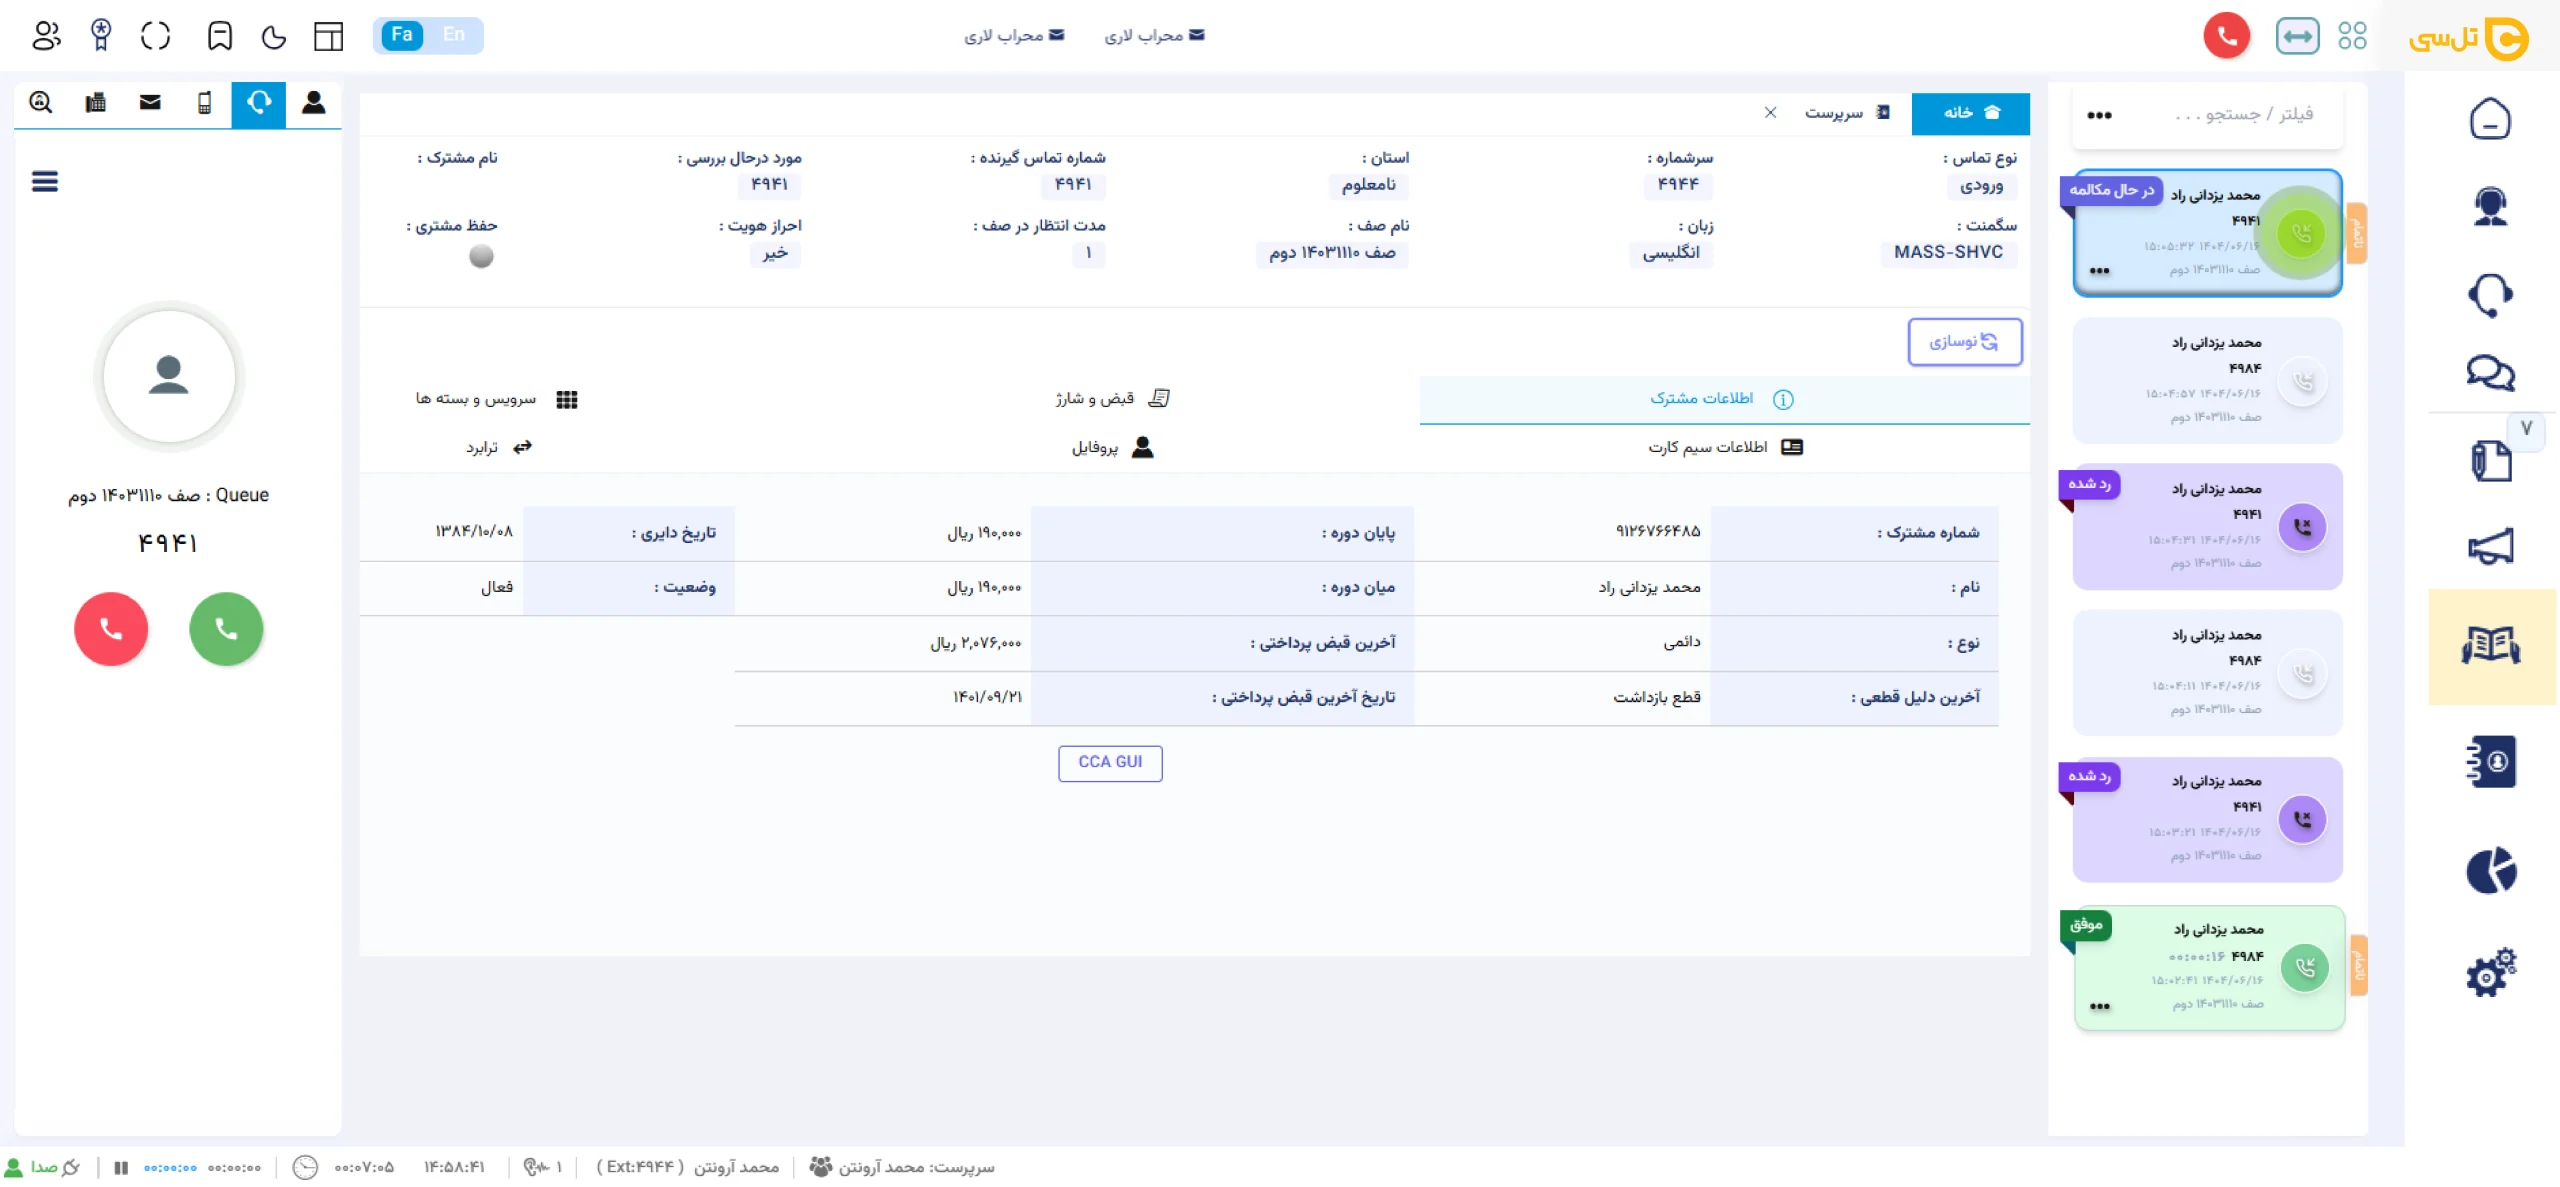The height and width of the screenshot is (1187, 2560).
Task: Open the chat bubbles icon in the sidebar
Action: coord(2492,373)
